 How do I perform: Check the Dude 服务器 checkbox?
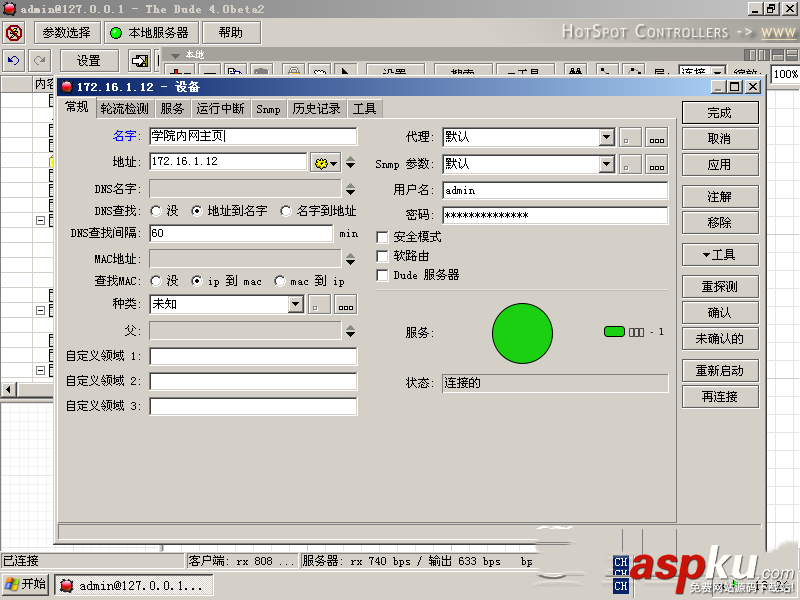[382, 276]
